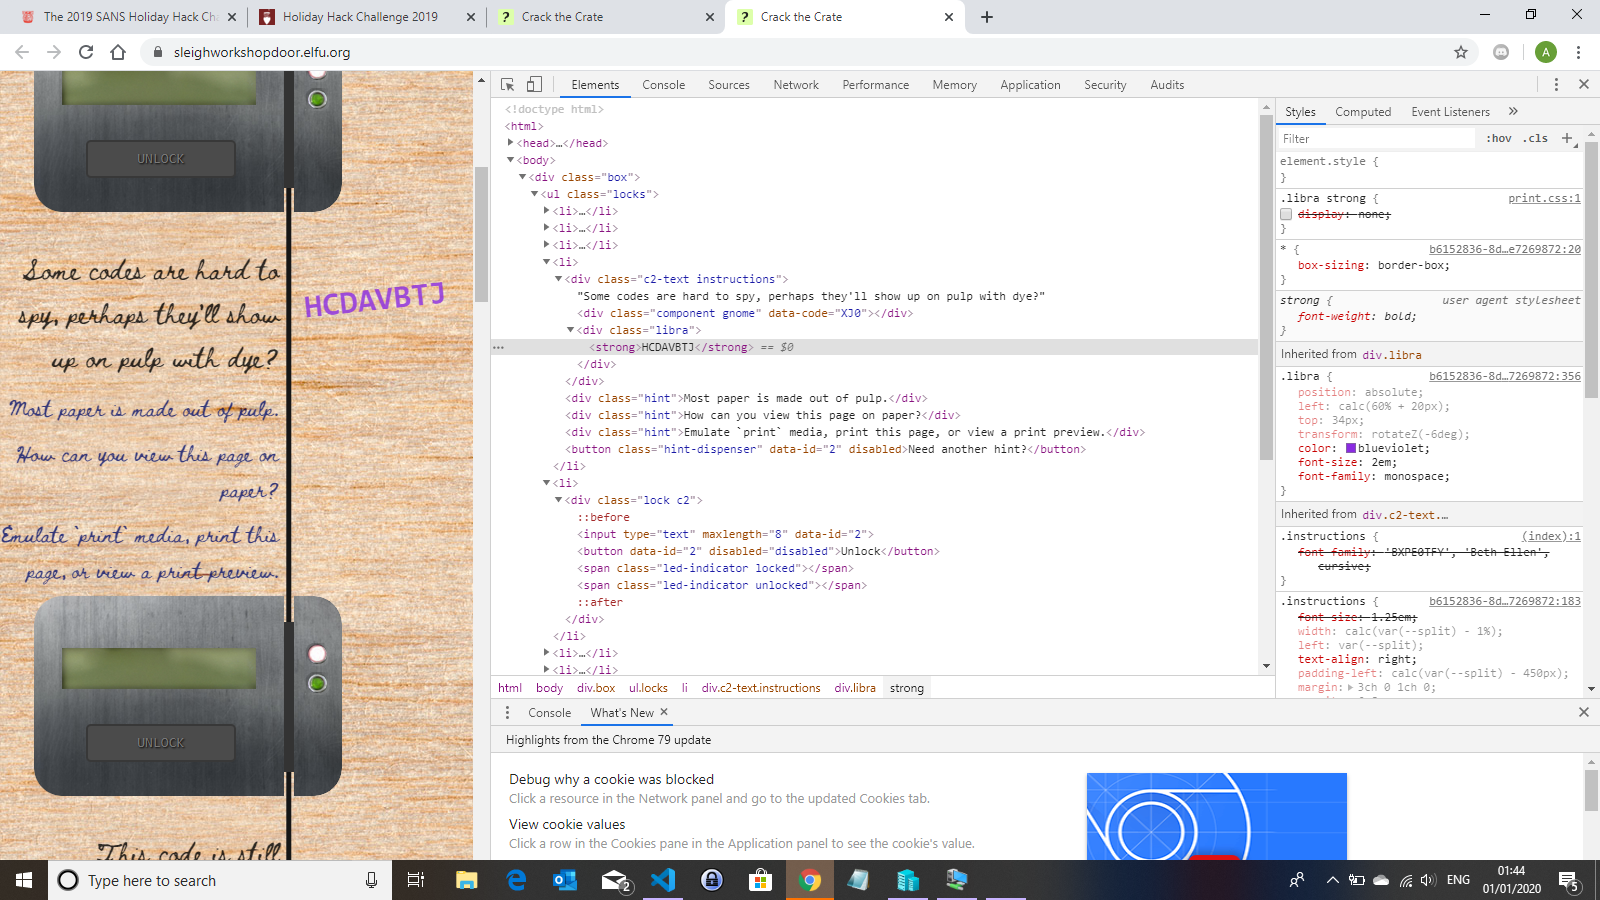Open DevTools customize menu (three dots)
Image resolution: width=1600 pixels, height=900 pixels.
[x=1556, y=85]
